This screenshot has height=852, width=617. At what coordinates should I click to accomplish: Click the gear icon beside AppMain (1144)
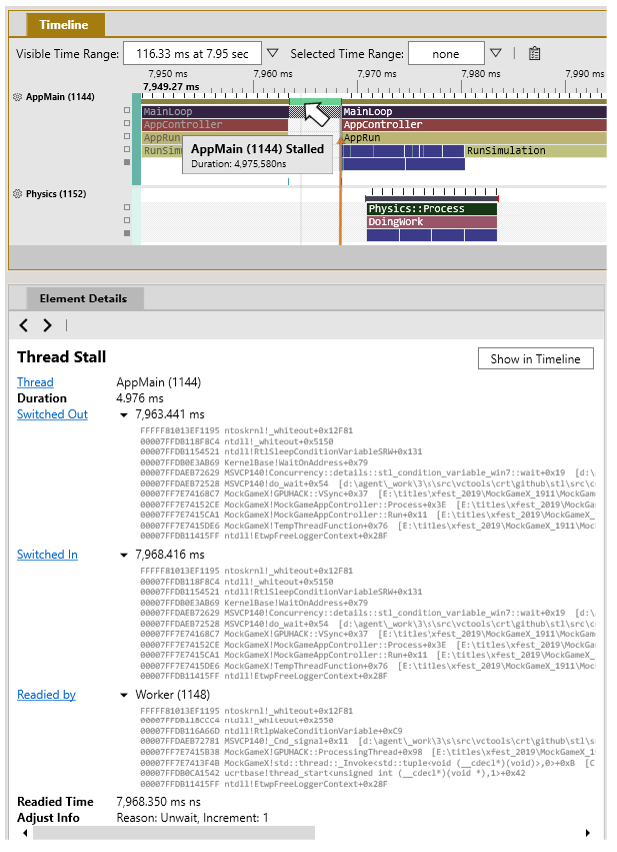[x=17, y=97]
